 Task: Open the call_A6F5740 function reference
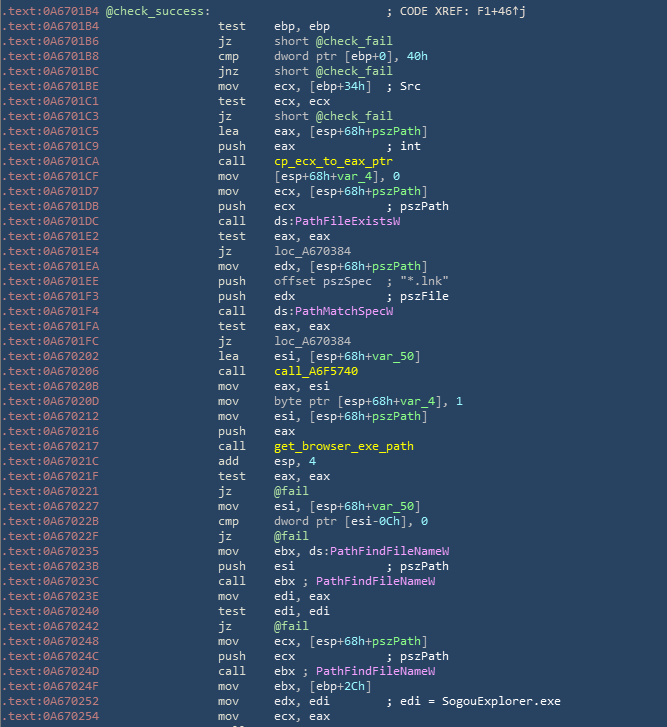click(315, 371)
